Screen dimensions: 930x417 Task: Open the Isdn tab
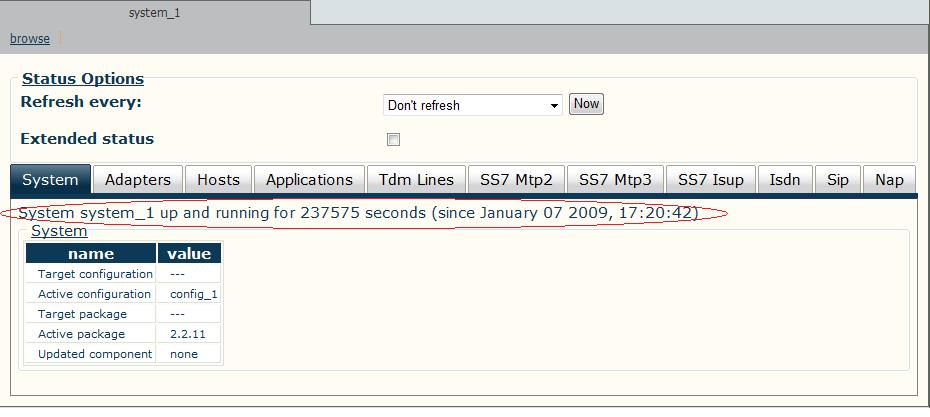tap(785, 180)
